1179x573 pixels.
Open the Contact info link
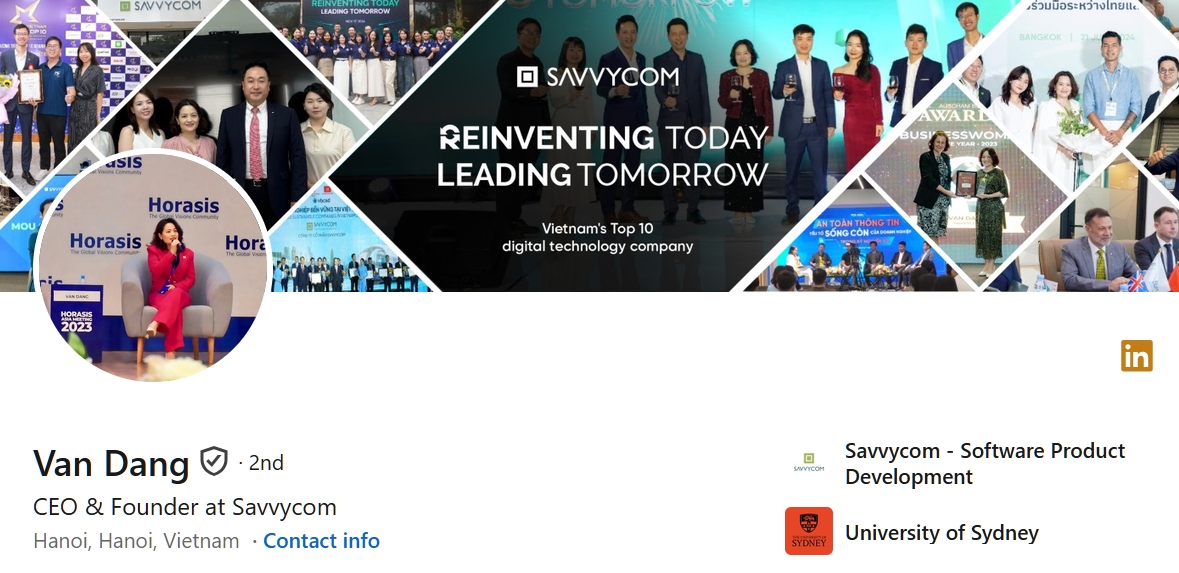(x=321, y=541)
